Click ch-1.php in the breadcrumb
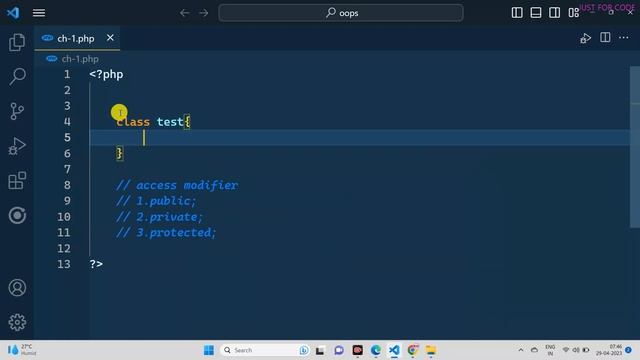The height and width of the screenshot is (360, 640). 80,59
